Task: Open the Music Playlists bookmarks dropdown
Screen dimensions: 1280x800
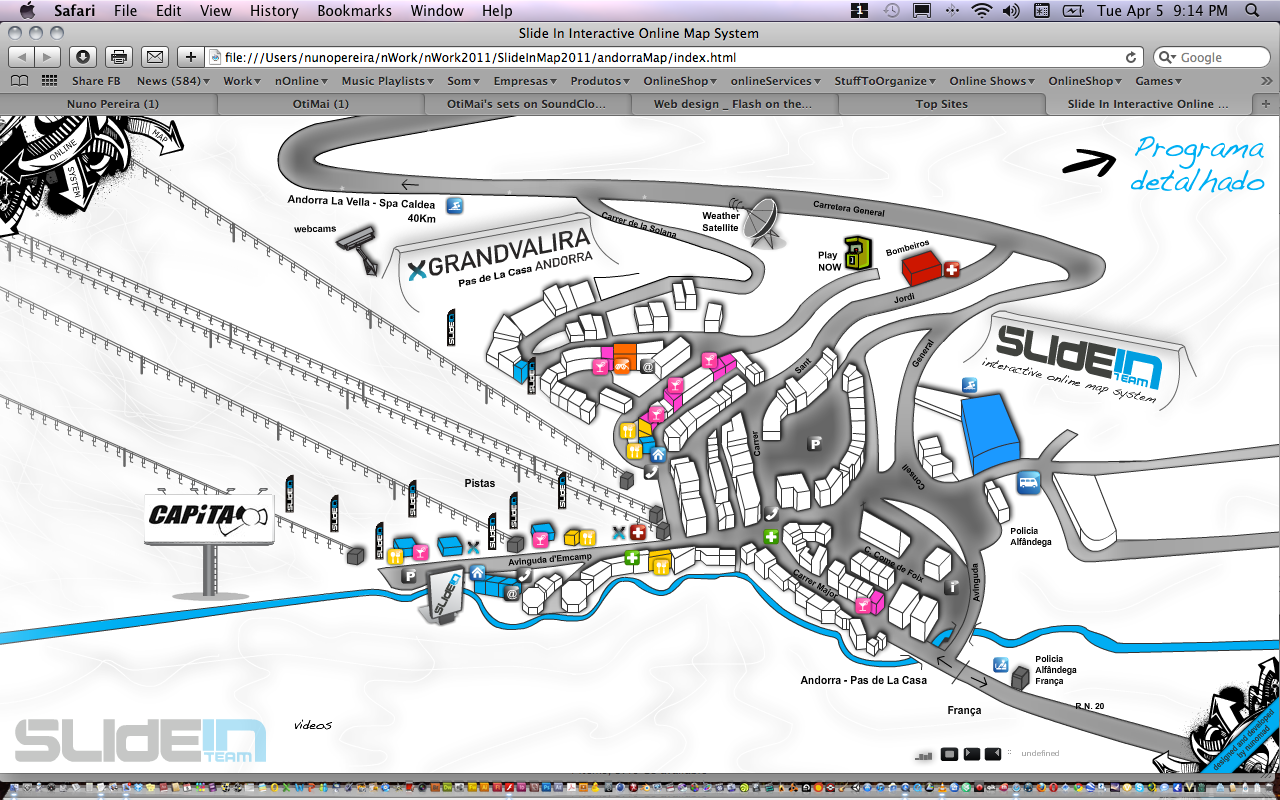Action: (387, 81)
